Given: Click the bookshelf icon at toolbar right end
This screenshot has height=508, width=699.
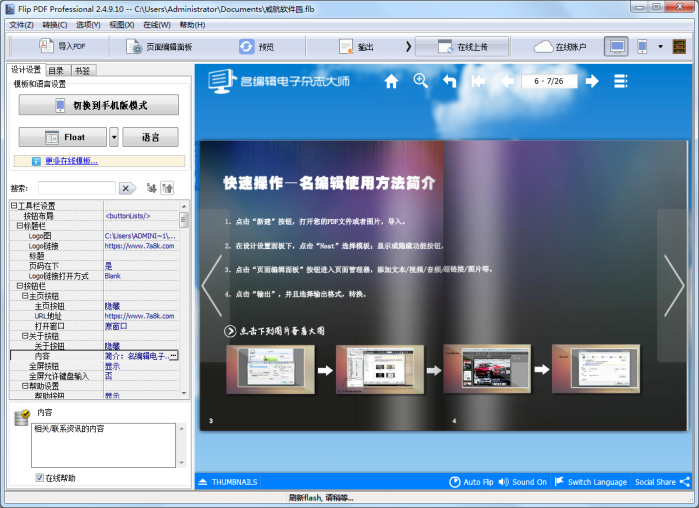Looking at the screenshot, I should click(x=679, y=46).
